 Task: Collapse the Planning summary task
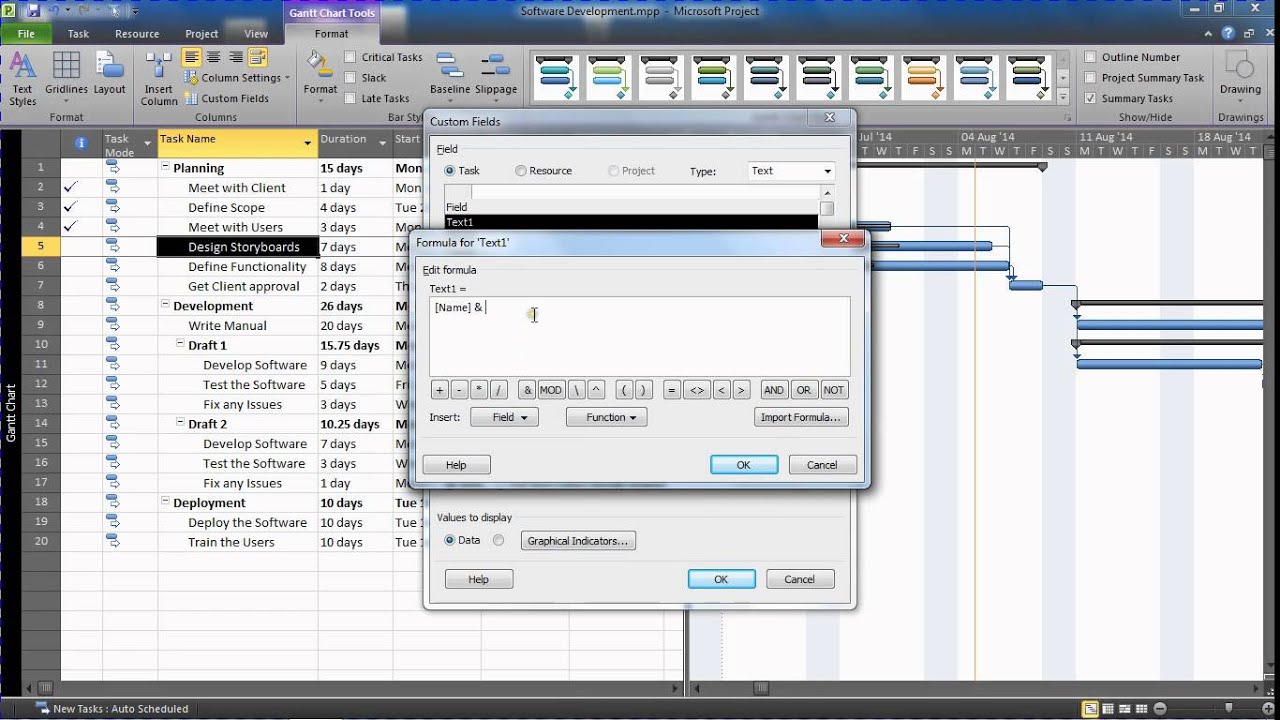pyautogui.click(x=165, y=168)
